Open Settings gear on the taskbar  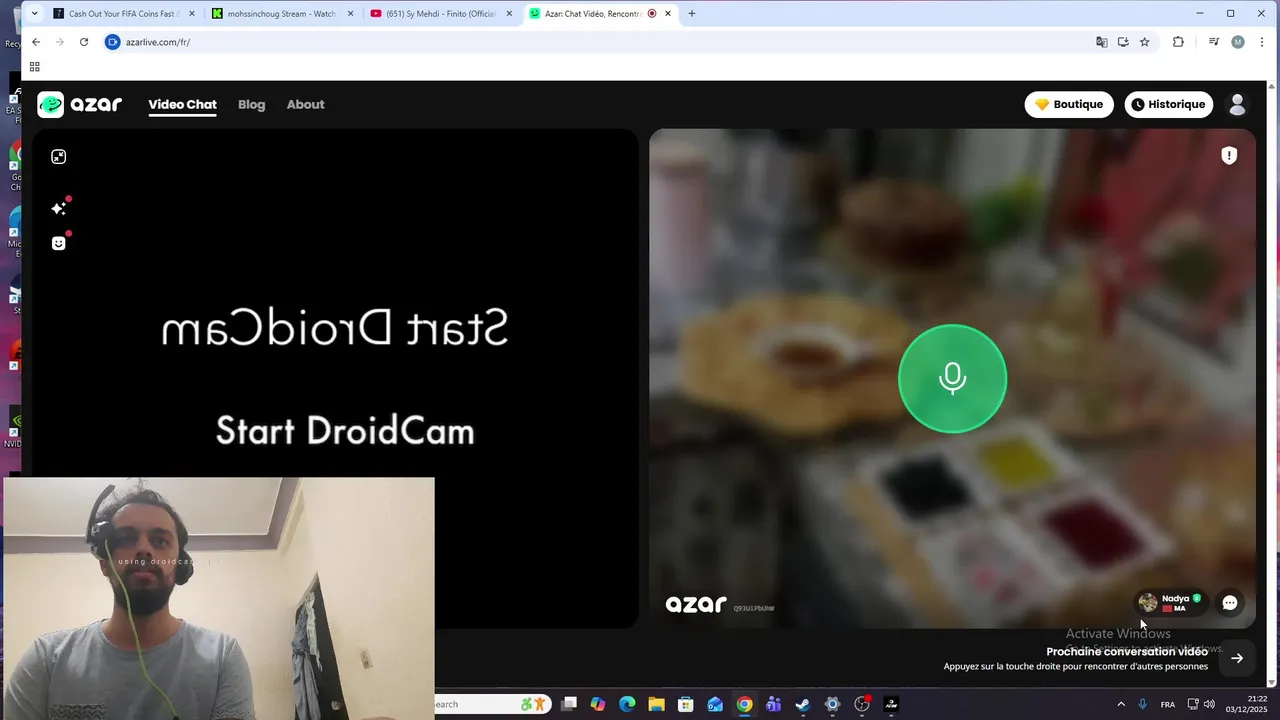832,704
